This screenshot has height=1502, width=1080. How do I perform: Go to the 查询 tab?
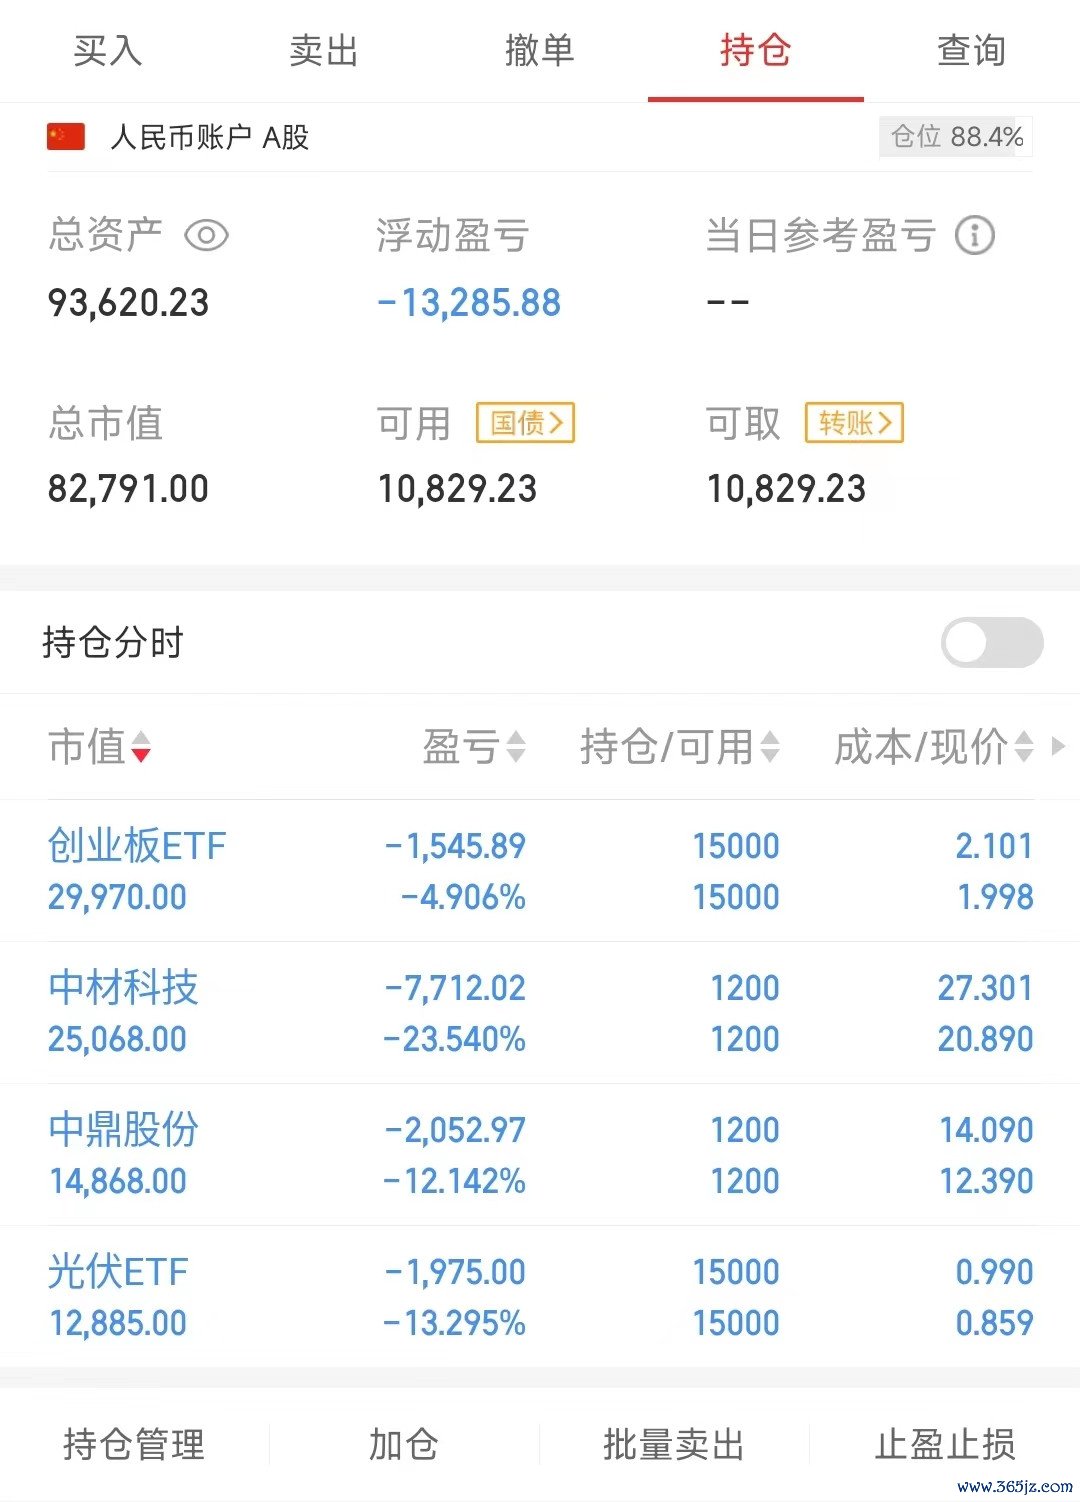972,50
